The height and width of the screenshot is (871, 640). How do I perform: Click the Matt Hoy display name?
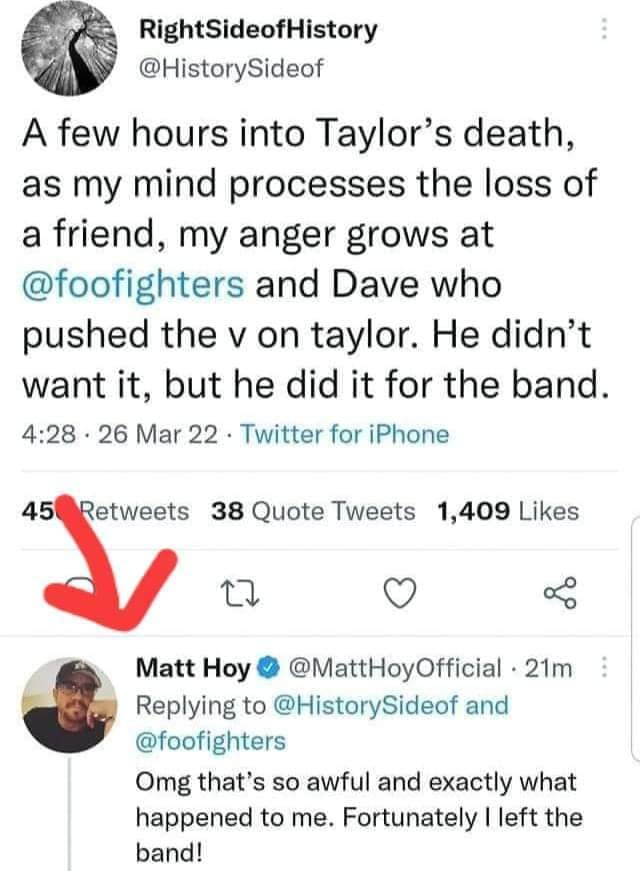pos(192,667)
